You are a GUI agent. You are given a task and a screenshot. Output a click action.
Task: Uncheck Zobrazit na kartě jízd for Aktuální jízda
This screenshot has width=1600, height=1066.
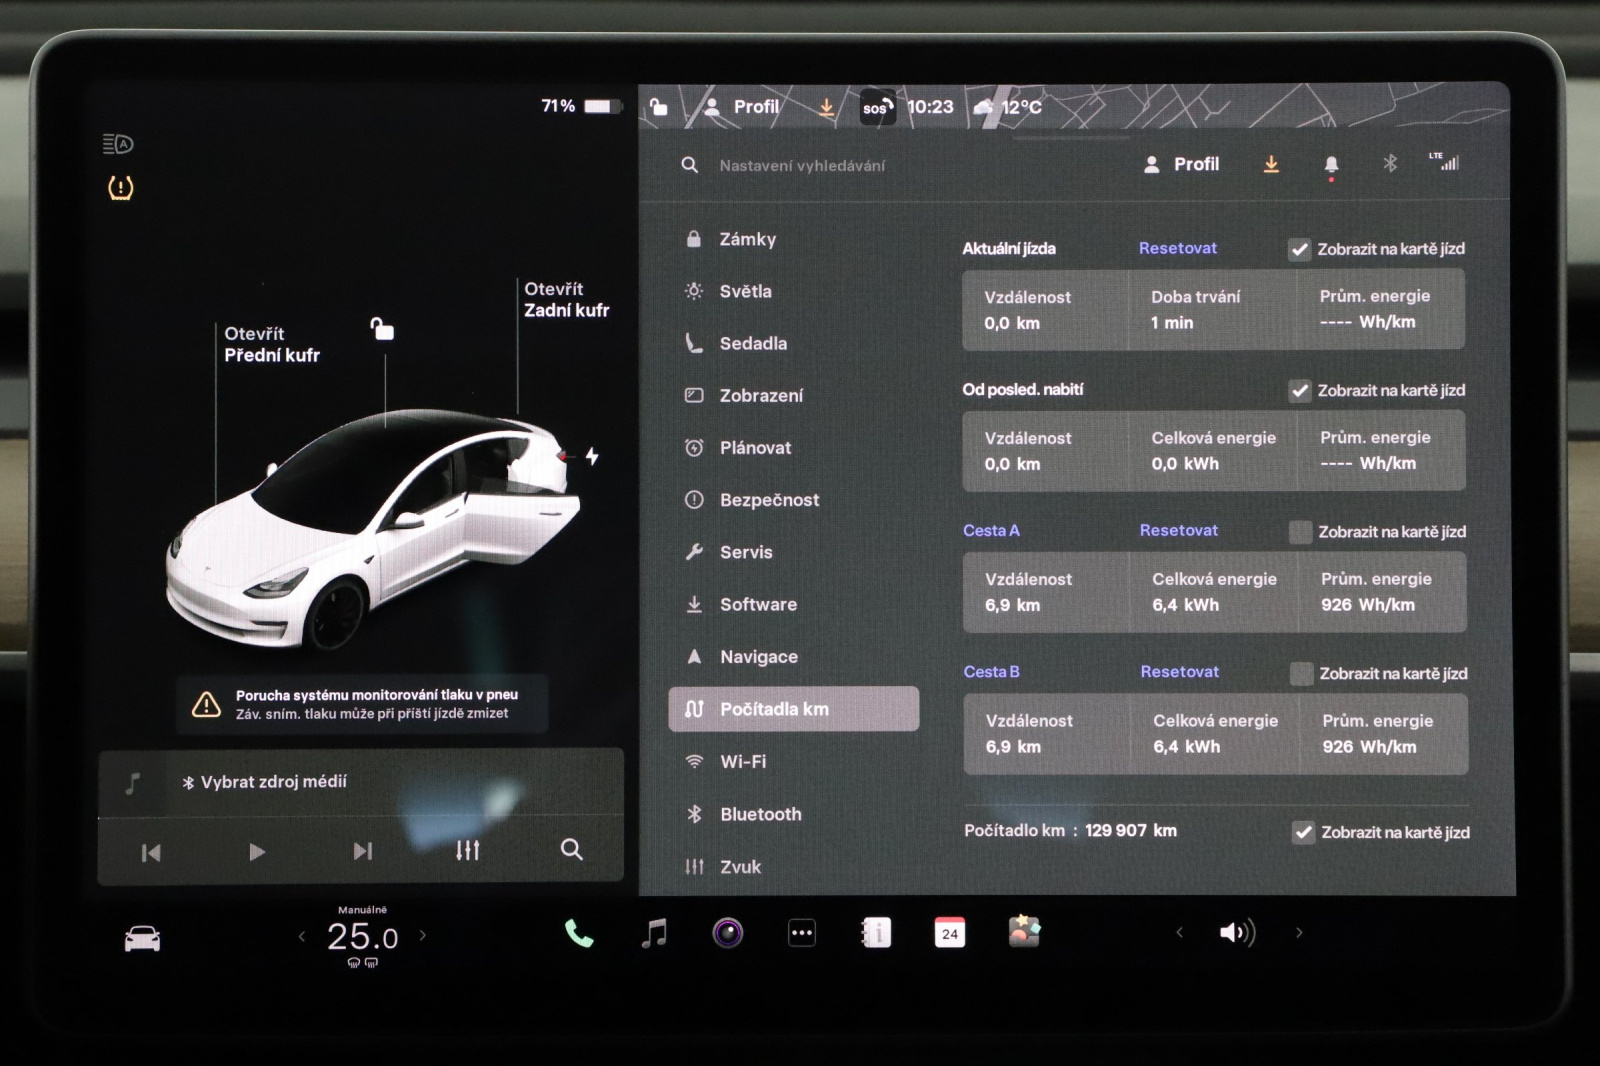click(1299, 249)
